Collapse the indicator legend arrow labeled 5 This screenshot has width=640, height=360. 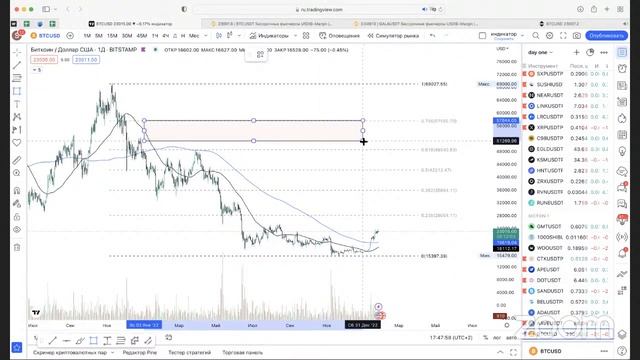click(x=37, y=70)
